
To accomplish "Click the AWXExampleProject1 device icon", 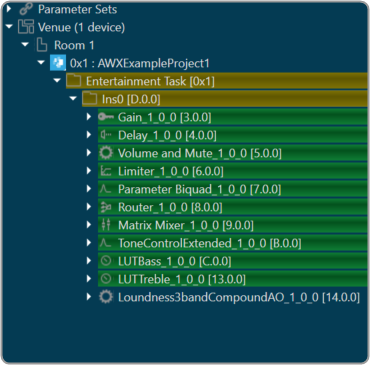I will pos(58,63).
